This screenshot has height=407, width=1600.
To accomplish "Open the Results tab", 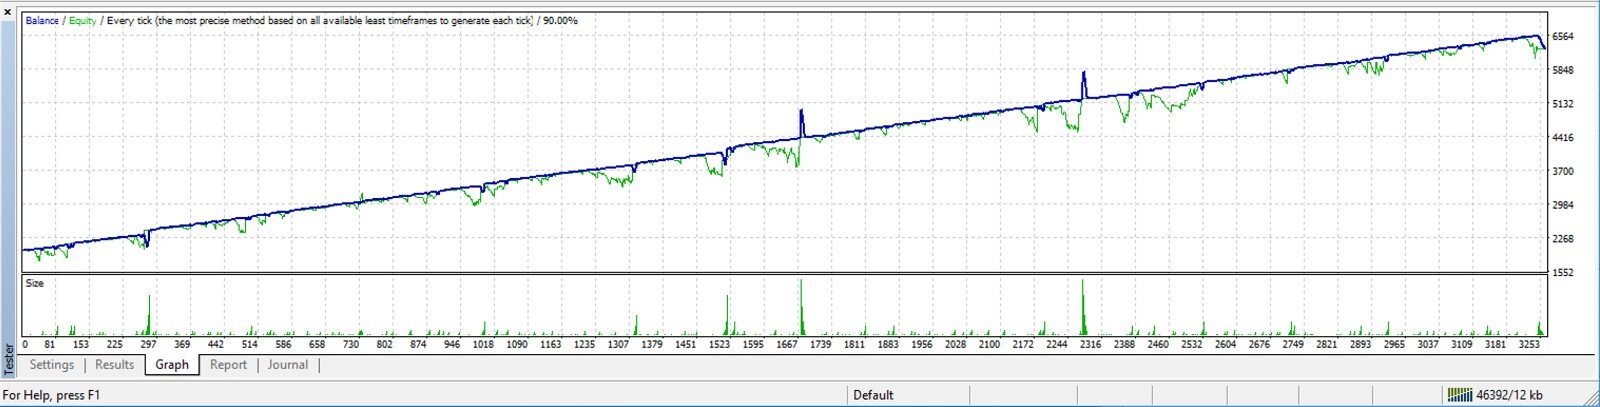I will click(x=115, y=365).
